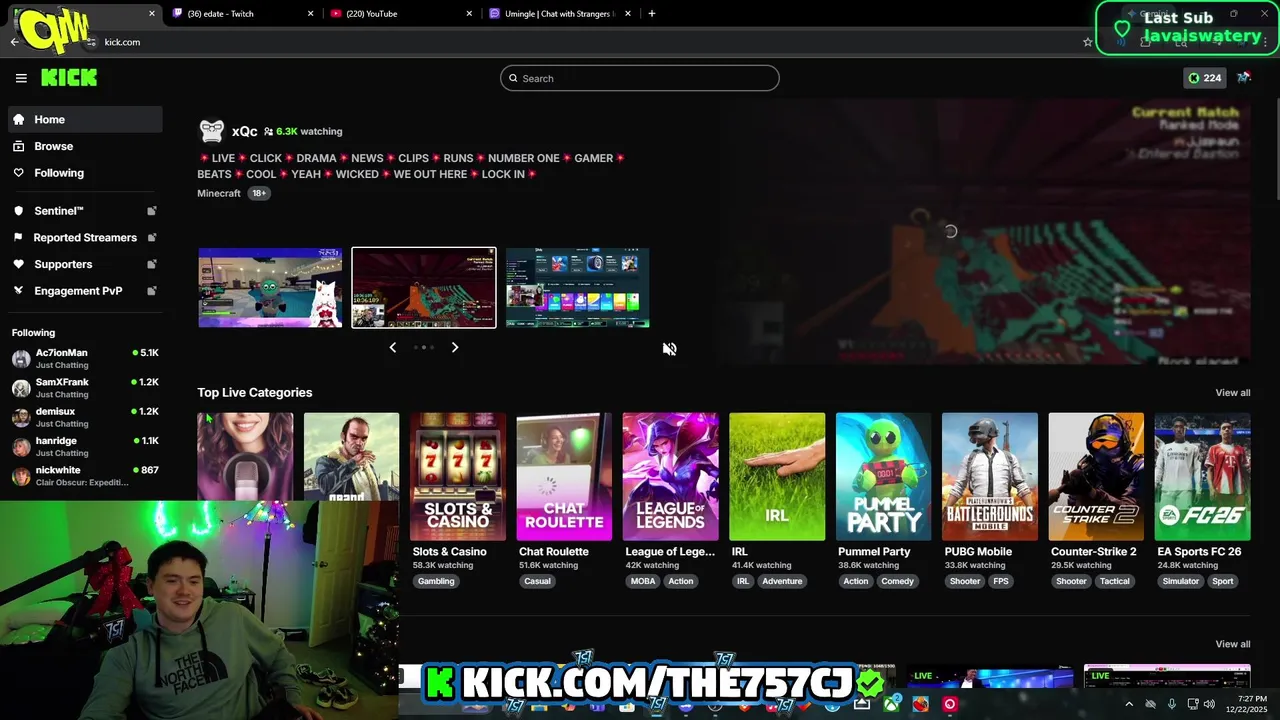Click the Sentinel shield icon
The height and width of the screenshot is (720, 1280).
[x=18, y=211]
